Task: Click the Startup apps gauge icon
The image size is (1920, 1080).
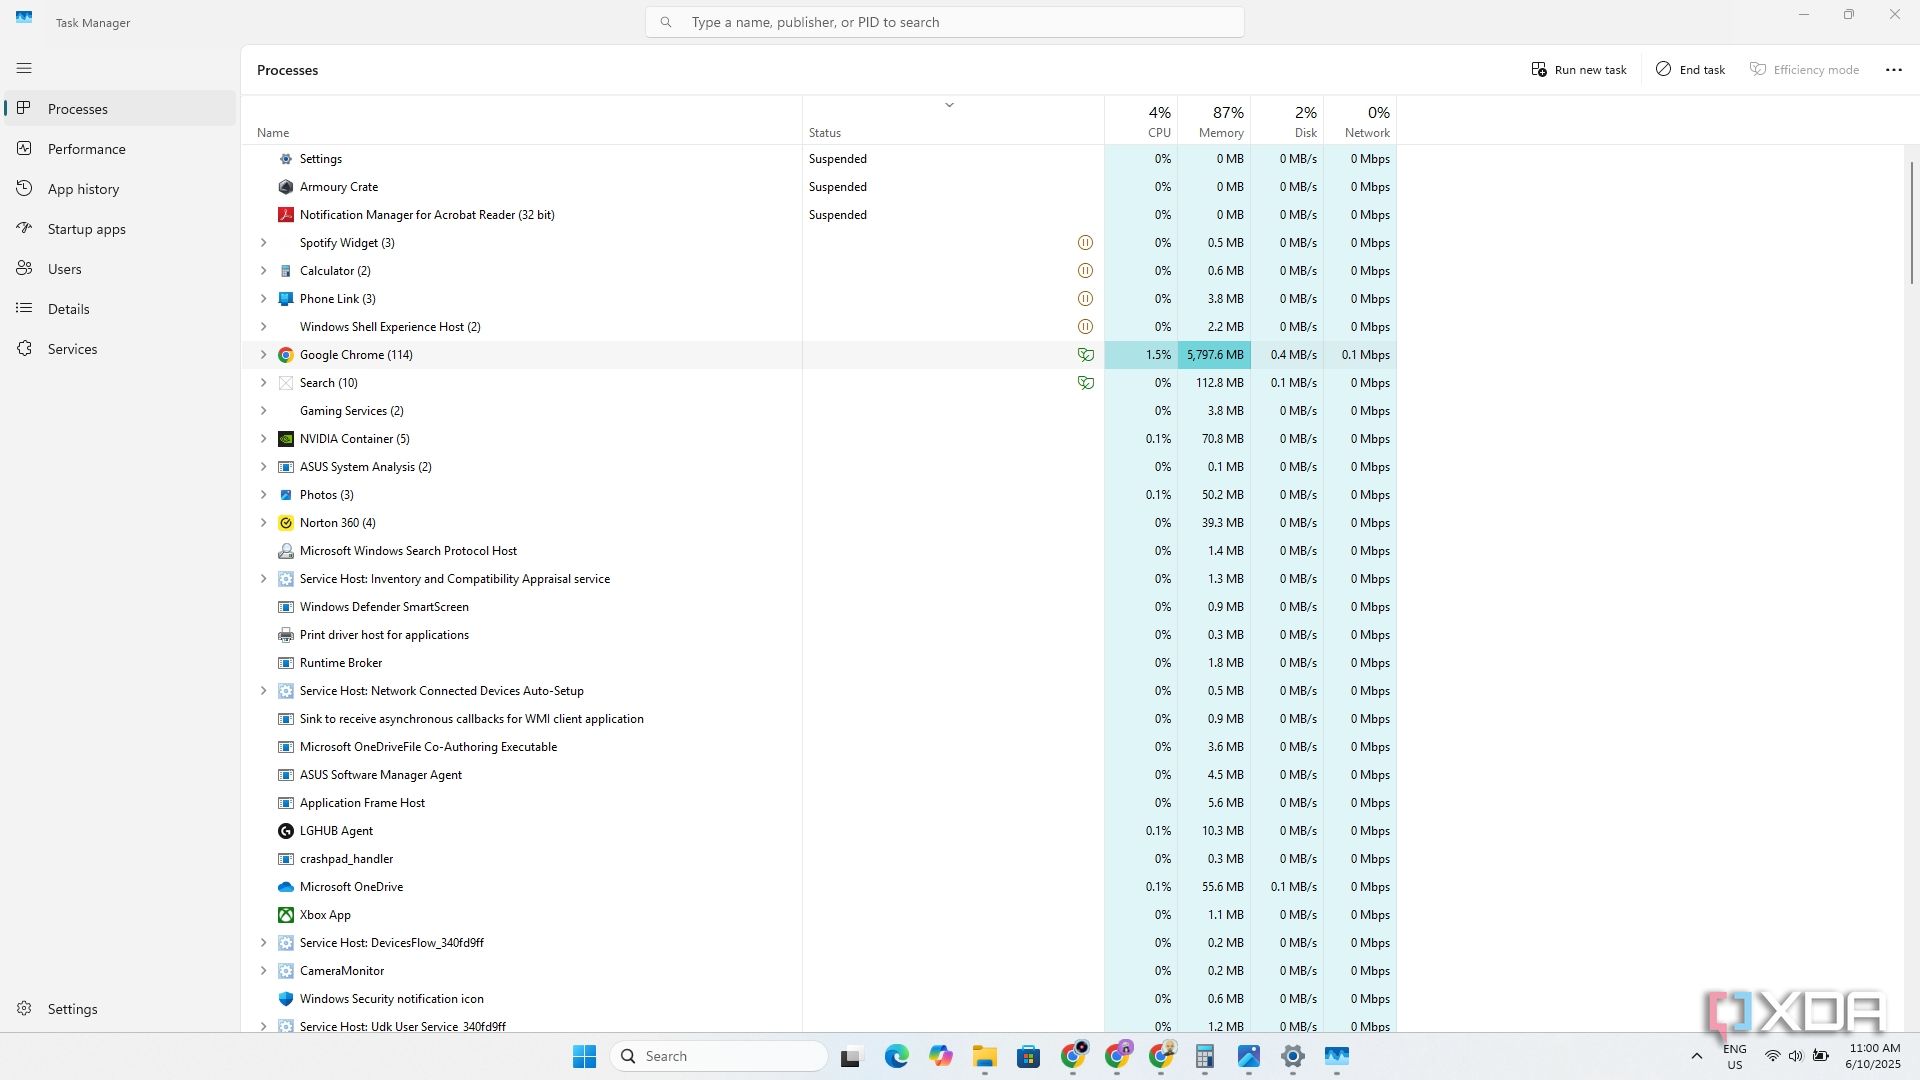Action: click(x=24, y=228)
